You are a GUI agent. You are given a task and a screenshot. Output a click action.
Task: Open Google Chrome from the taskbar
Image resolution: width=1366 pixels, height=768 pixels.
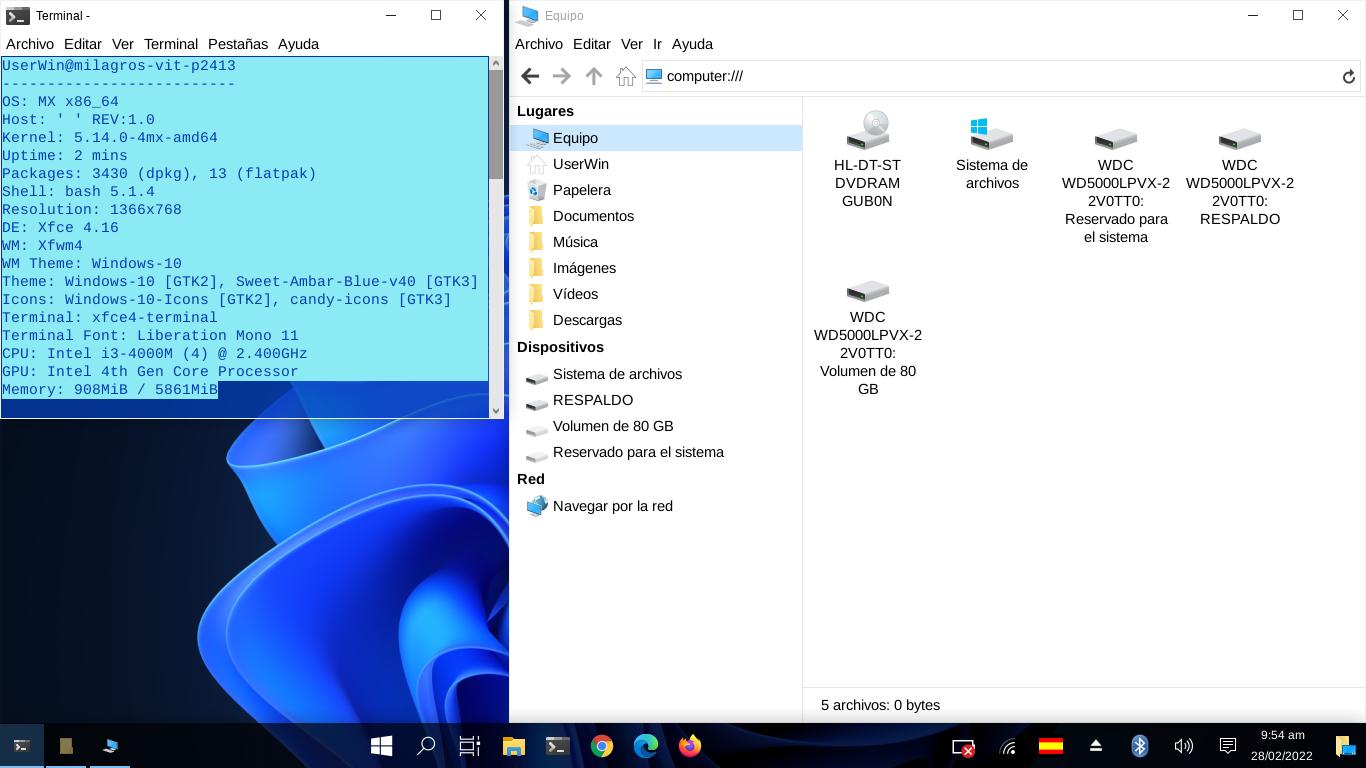[602, 746]
